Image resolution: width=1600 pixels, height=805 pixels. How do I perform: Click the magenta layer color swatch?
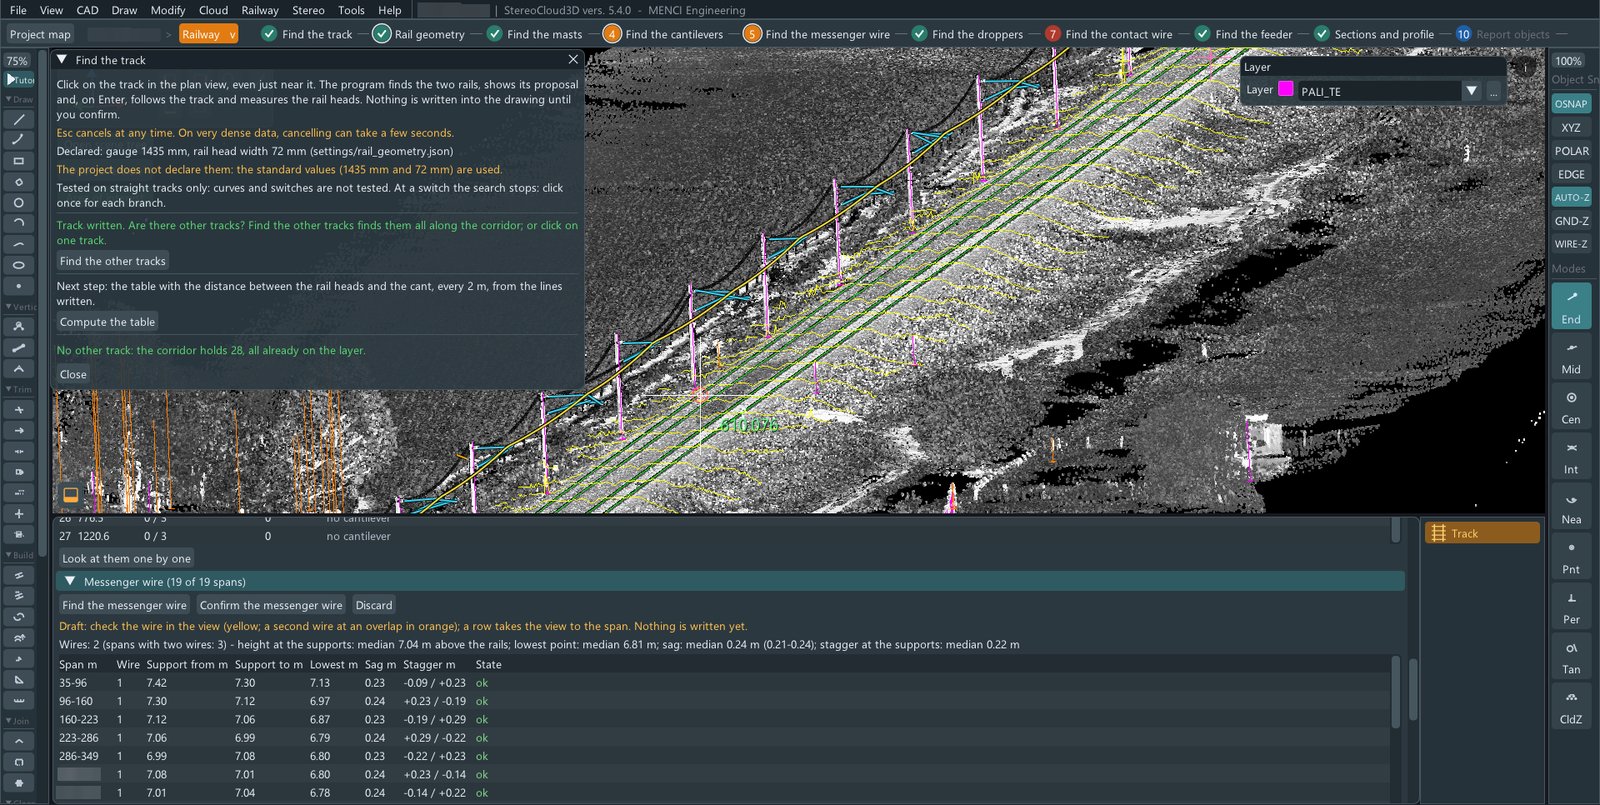tap(1286, 89)
